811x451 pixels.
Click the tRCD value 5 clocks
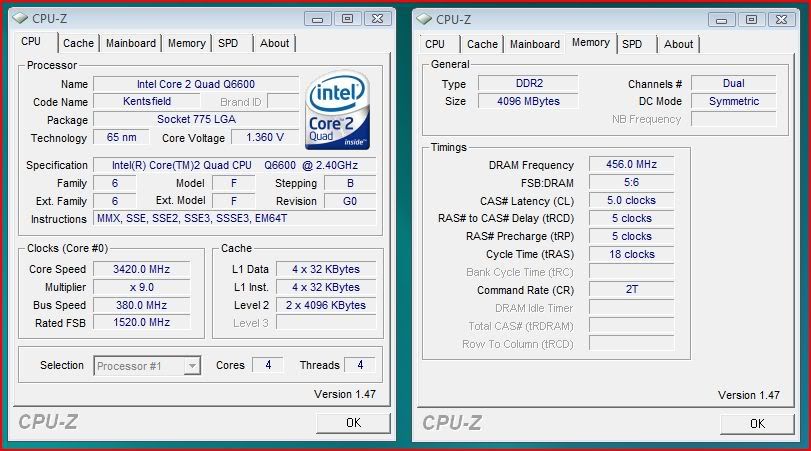click(x=632, y=218)
